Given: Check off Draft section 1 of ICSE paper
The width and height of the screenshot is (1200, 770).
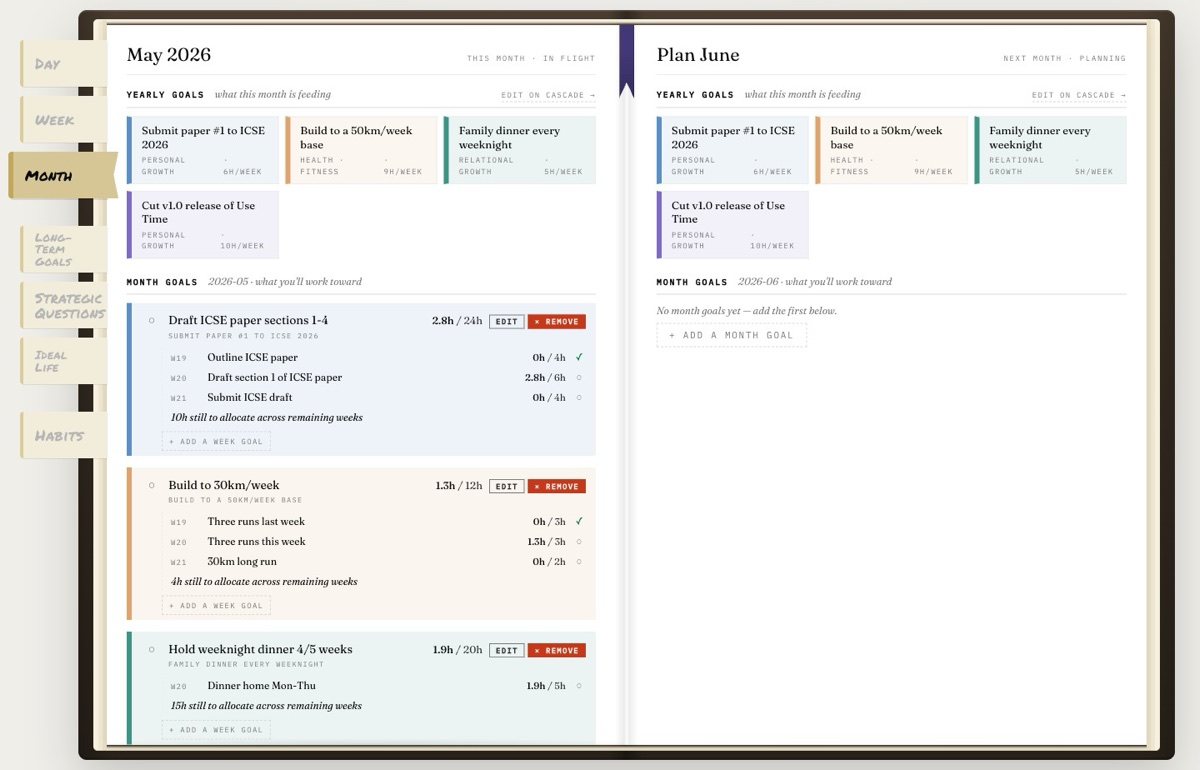Looking at the screenshot, I should tap(579, 378).
